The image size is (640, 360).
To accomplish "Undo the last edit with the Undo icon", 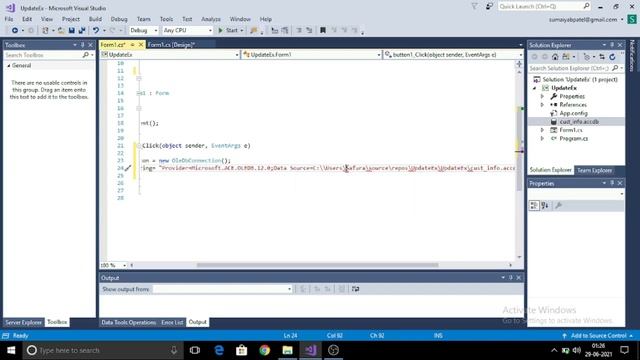I will (96, 30).
